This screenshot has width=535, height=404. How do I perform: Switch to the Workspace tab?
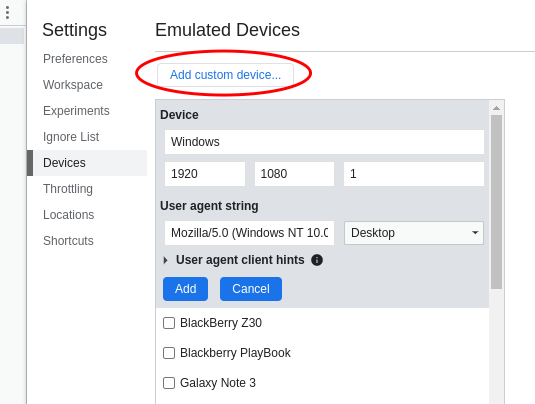tap(73, 85)
